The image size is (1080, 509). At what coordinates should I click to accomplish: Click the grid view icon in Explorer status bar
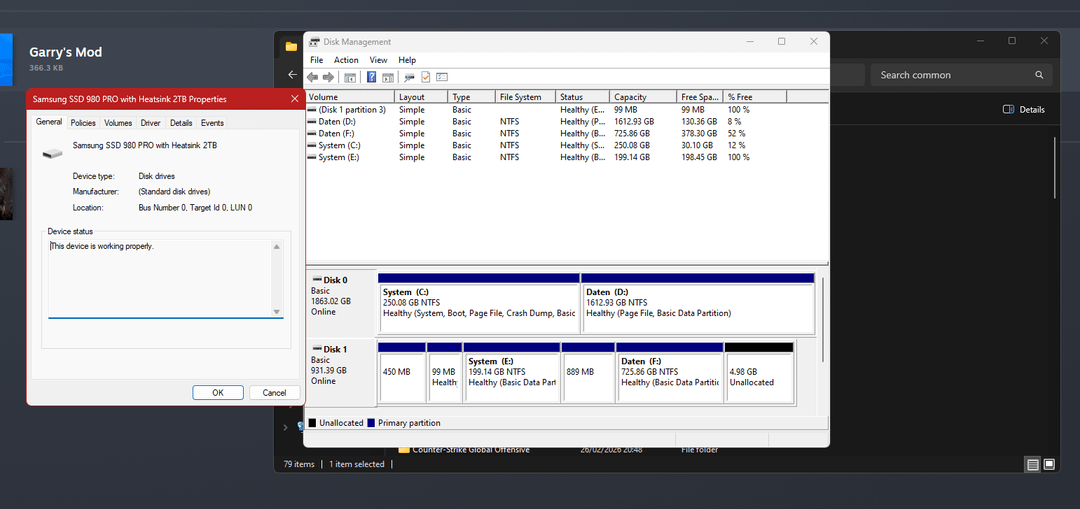pyautogui.click(x=1049, y=464)
